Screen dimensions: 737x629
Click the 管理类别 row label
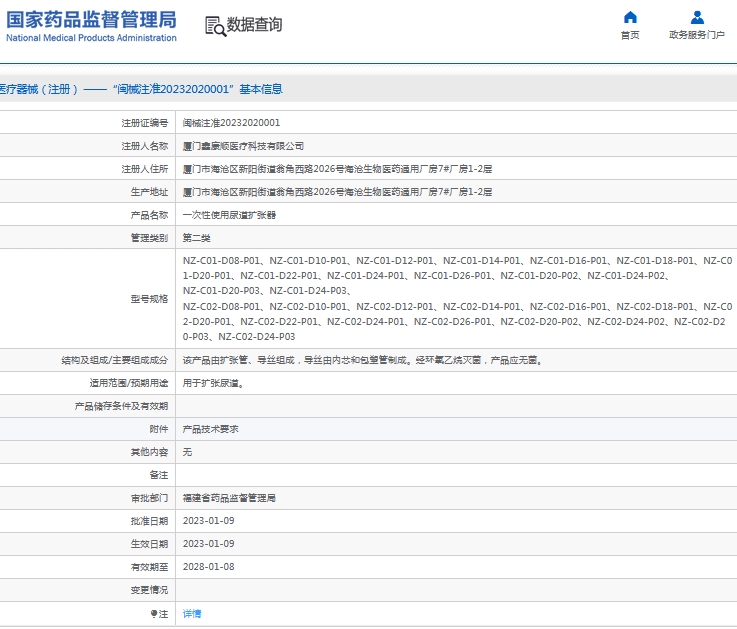[x=149, y=238]
